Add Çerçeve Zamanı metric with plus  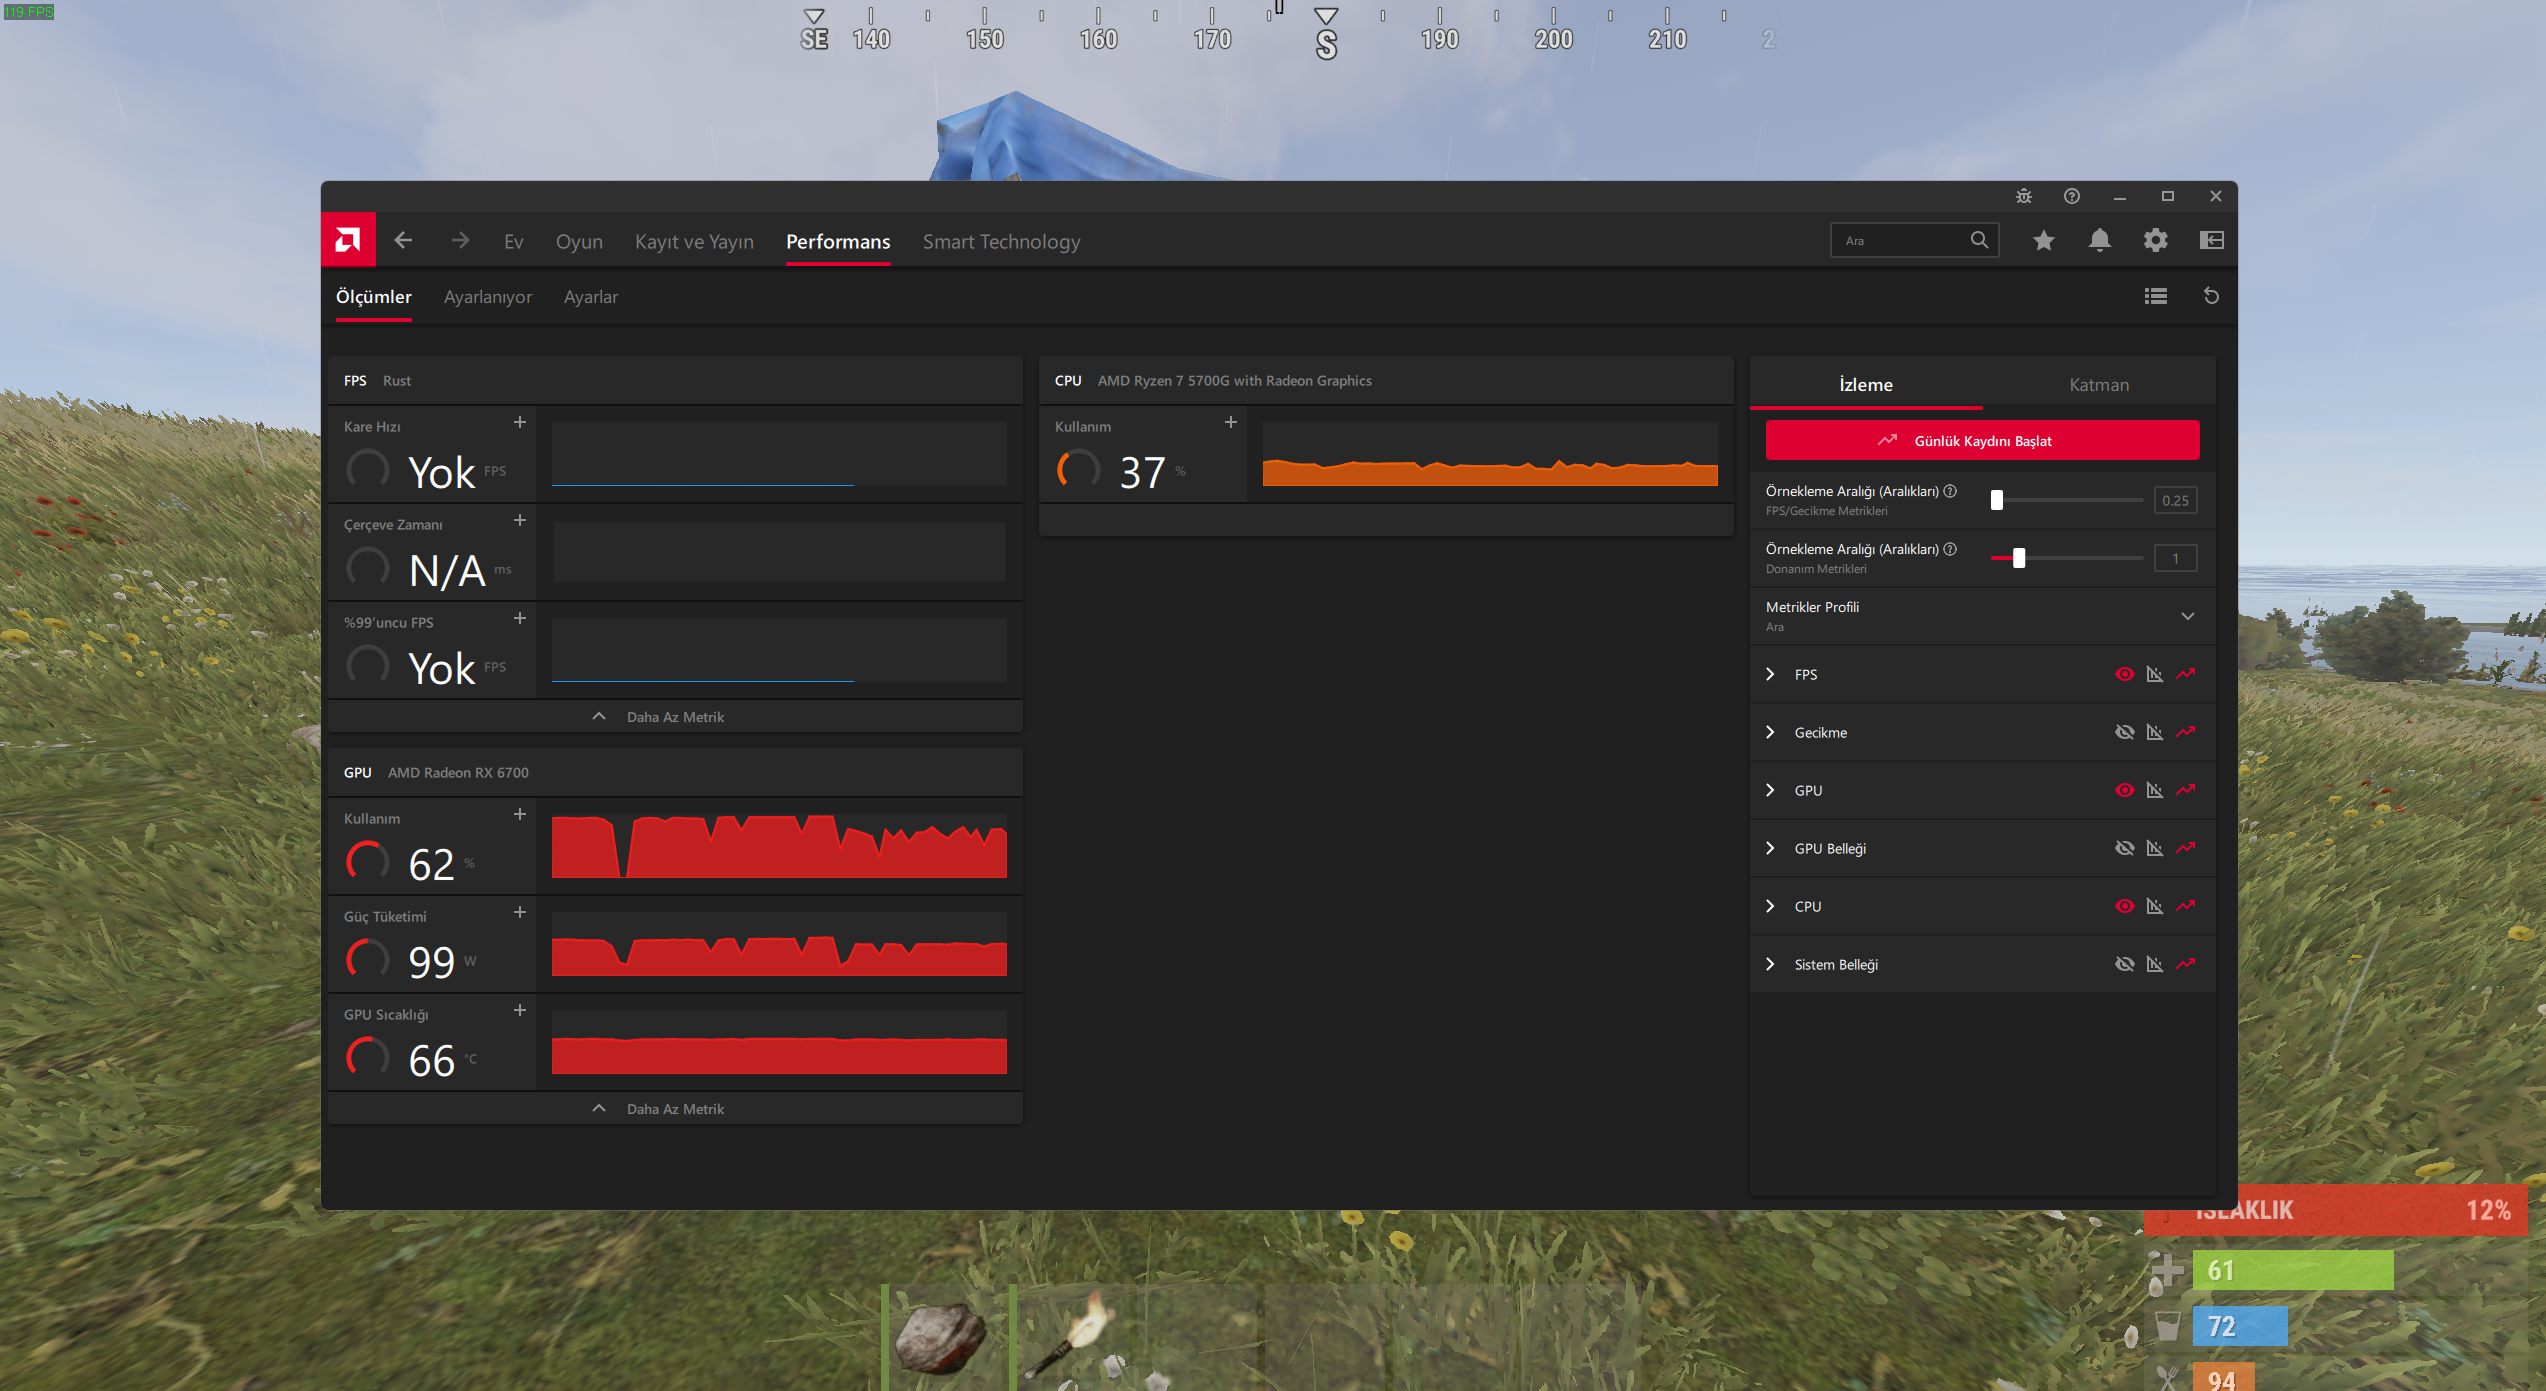coord(520,520)
